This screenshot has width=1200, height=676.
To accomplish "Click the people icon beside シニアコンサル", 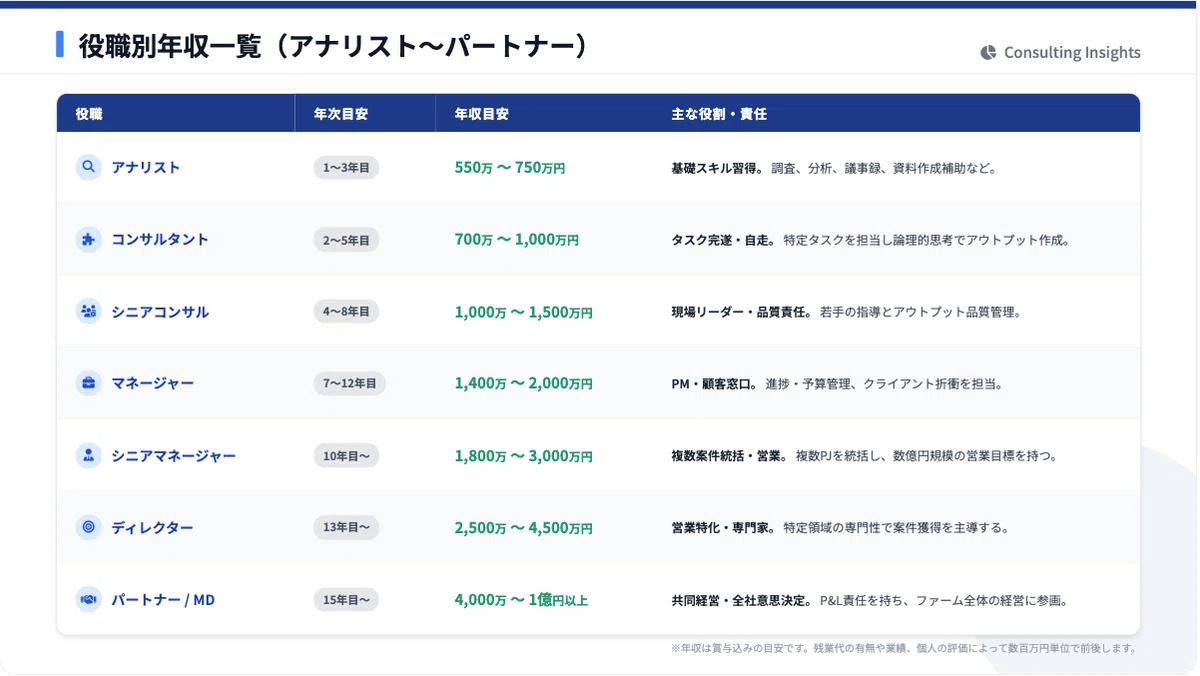I will [x=89, y=311].
